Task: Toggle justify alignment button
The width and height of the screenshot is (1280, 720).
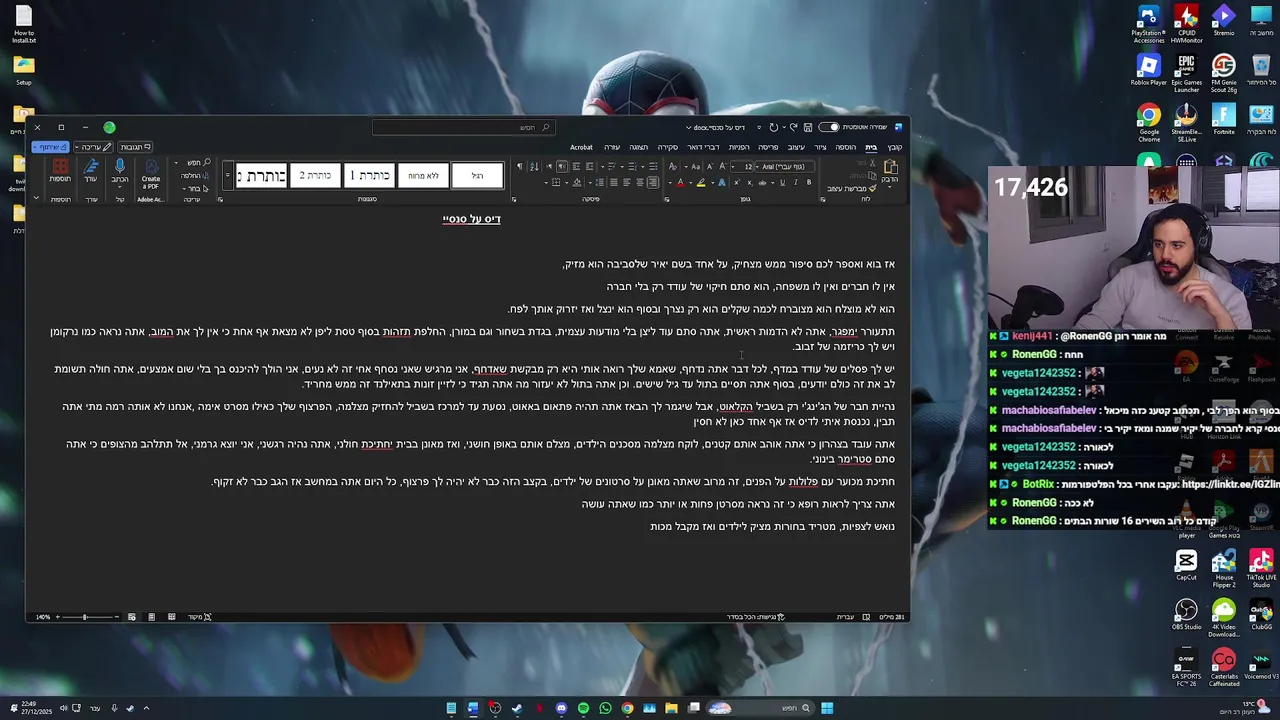Action: point(614,182)
